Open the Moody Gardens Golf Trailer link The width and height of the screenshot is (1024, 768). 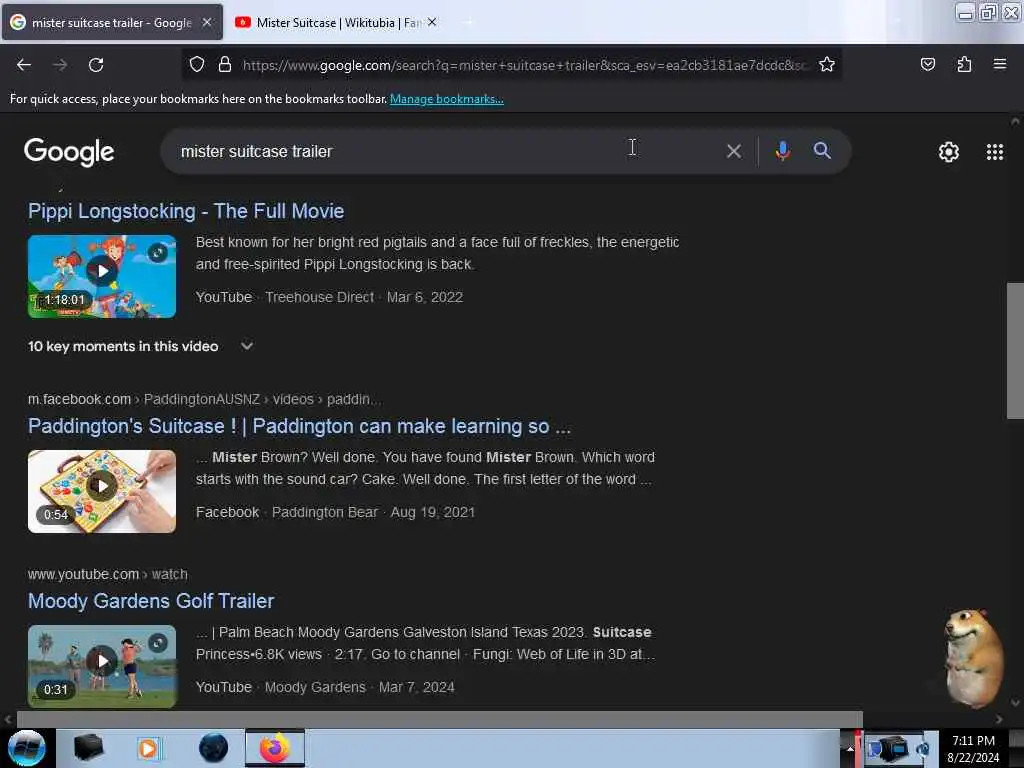point(151,601)
